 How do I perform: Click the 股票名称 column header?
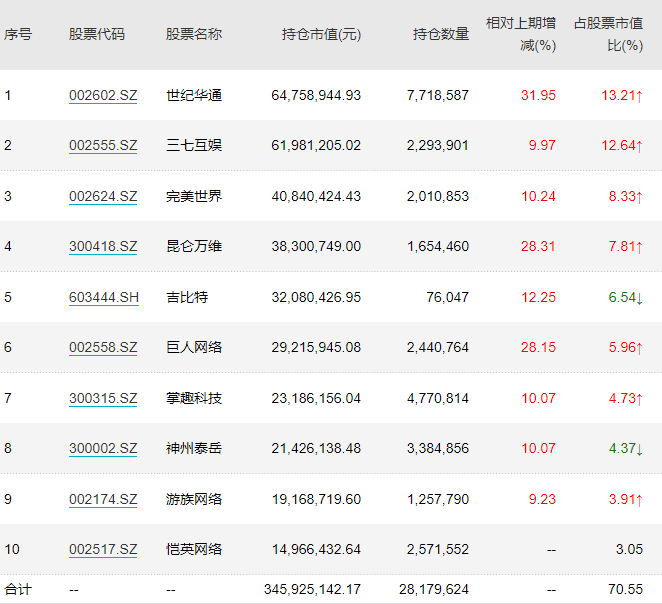[x=194, y=34]
